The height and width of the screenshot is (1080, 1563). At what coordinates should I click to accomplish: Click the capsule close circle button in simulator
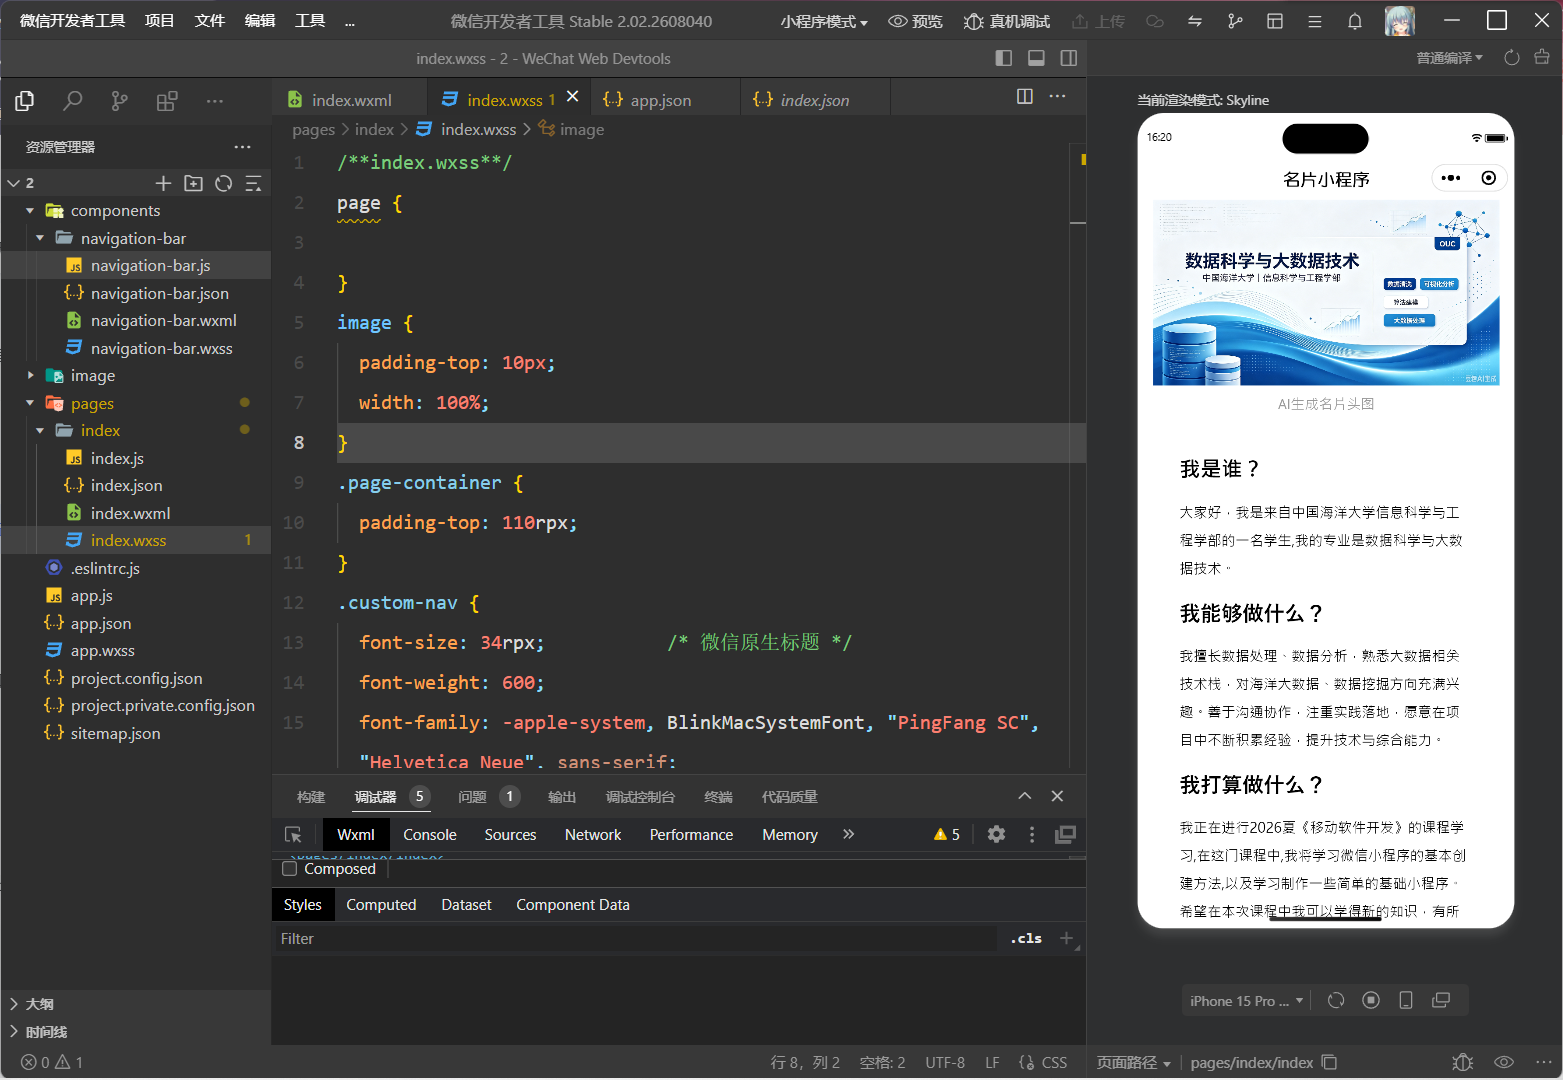coord(1489,178)
